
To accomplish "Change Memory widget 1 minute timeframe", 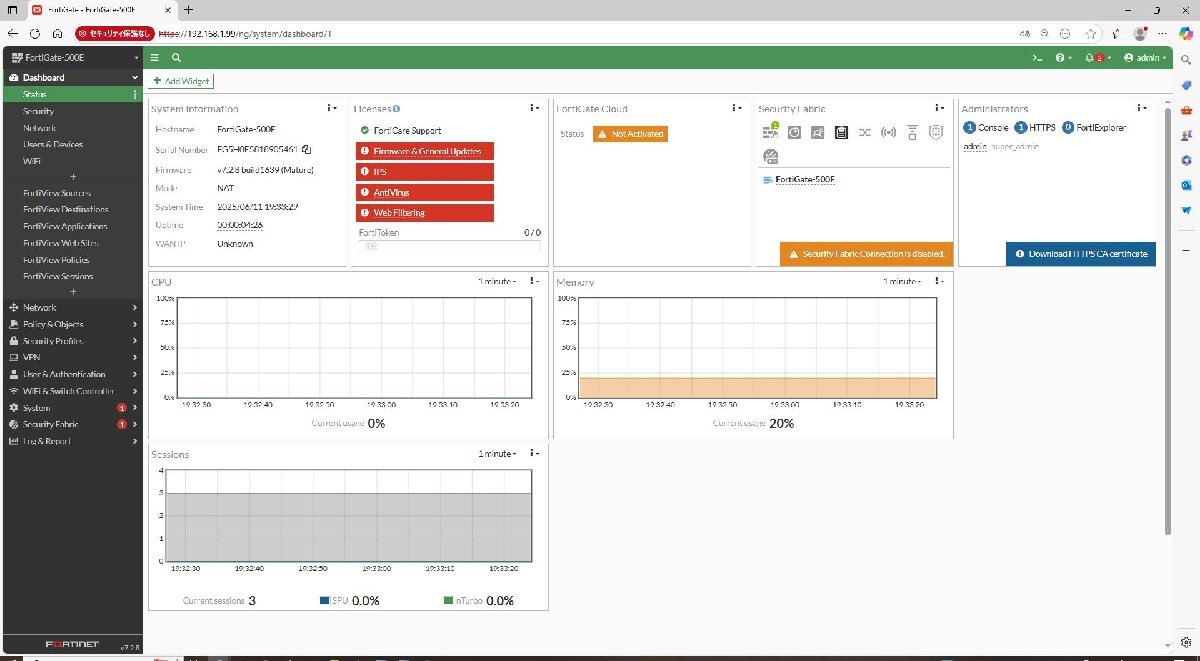I will click(902, 282).
